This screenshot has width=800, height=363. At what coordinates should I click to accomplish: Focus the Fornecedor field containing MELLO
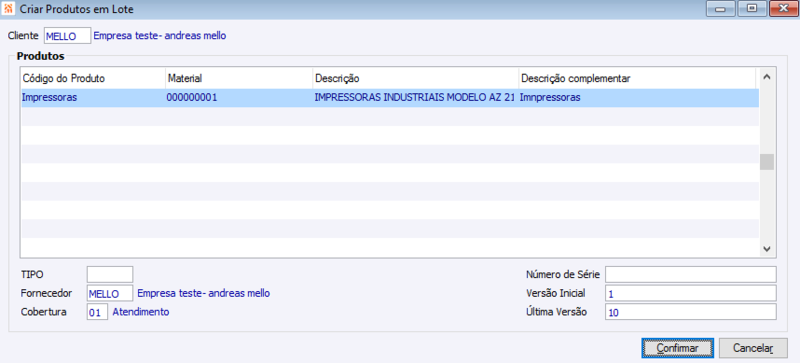pos(110,294)
